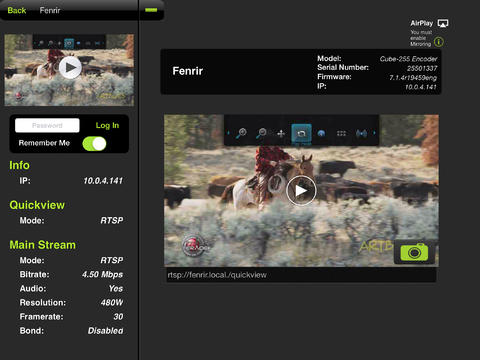Play the main quickview video

pos(301,190)
